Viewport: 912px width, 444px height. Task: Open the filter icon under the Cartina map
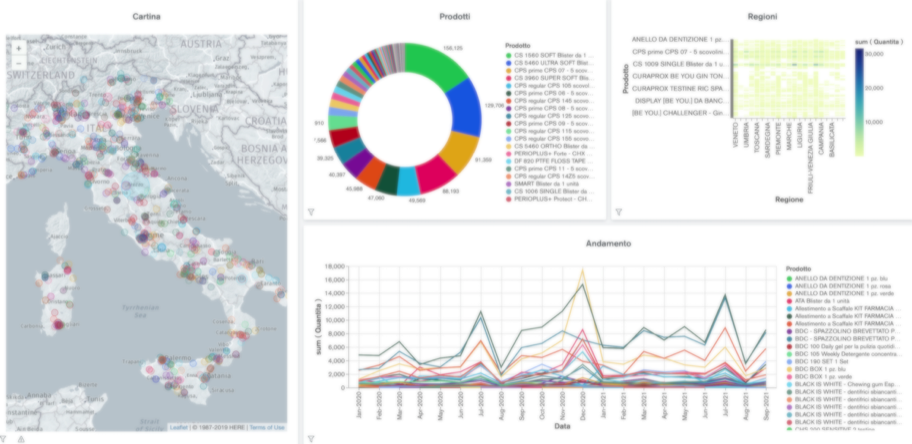coord(3,439)
